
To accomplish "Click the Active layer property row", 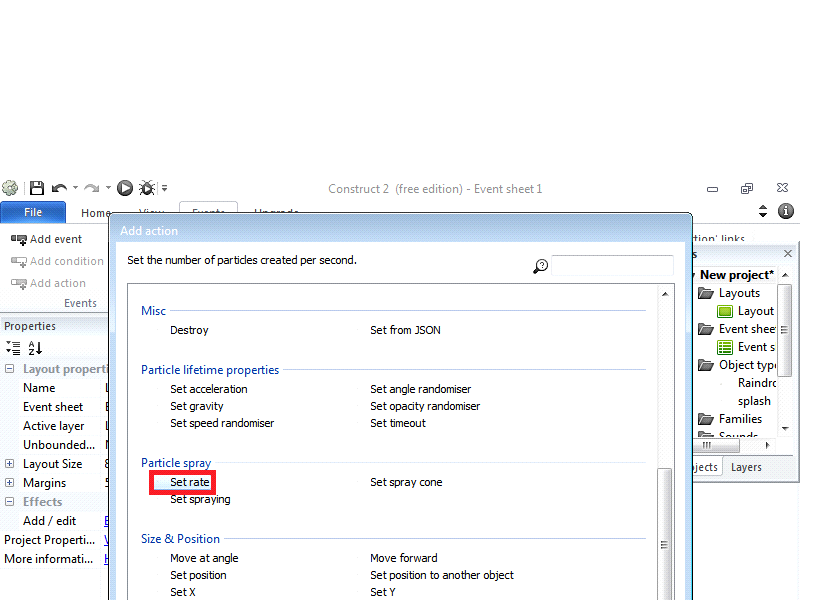I will coord(54,426).
